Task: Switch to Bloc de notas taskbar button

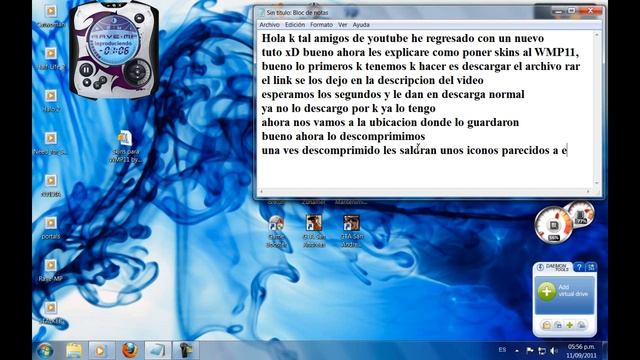Action: coord(158,350)
